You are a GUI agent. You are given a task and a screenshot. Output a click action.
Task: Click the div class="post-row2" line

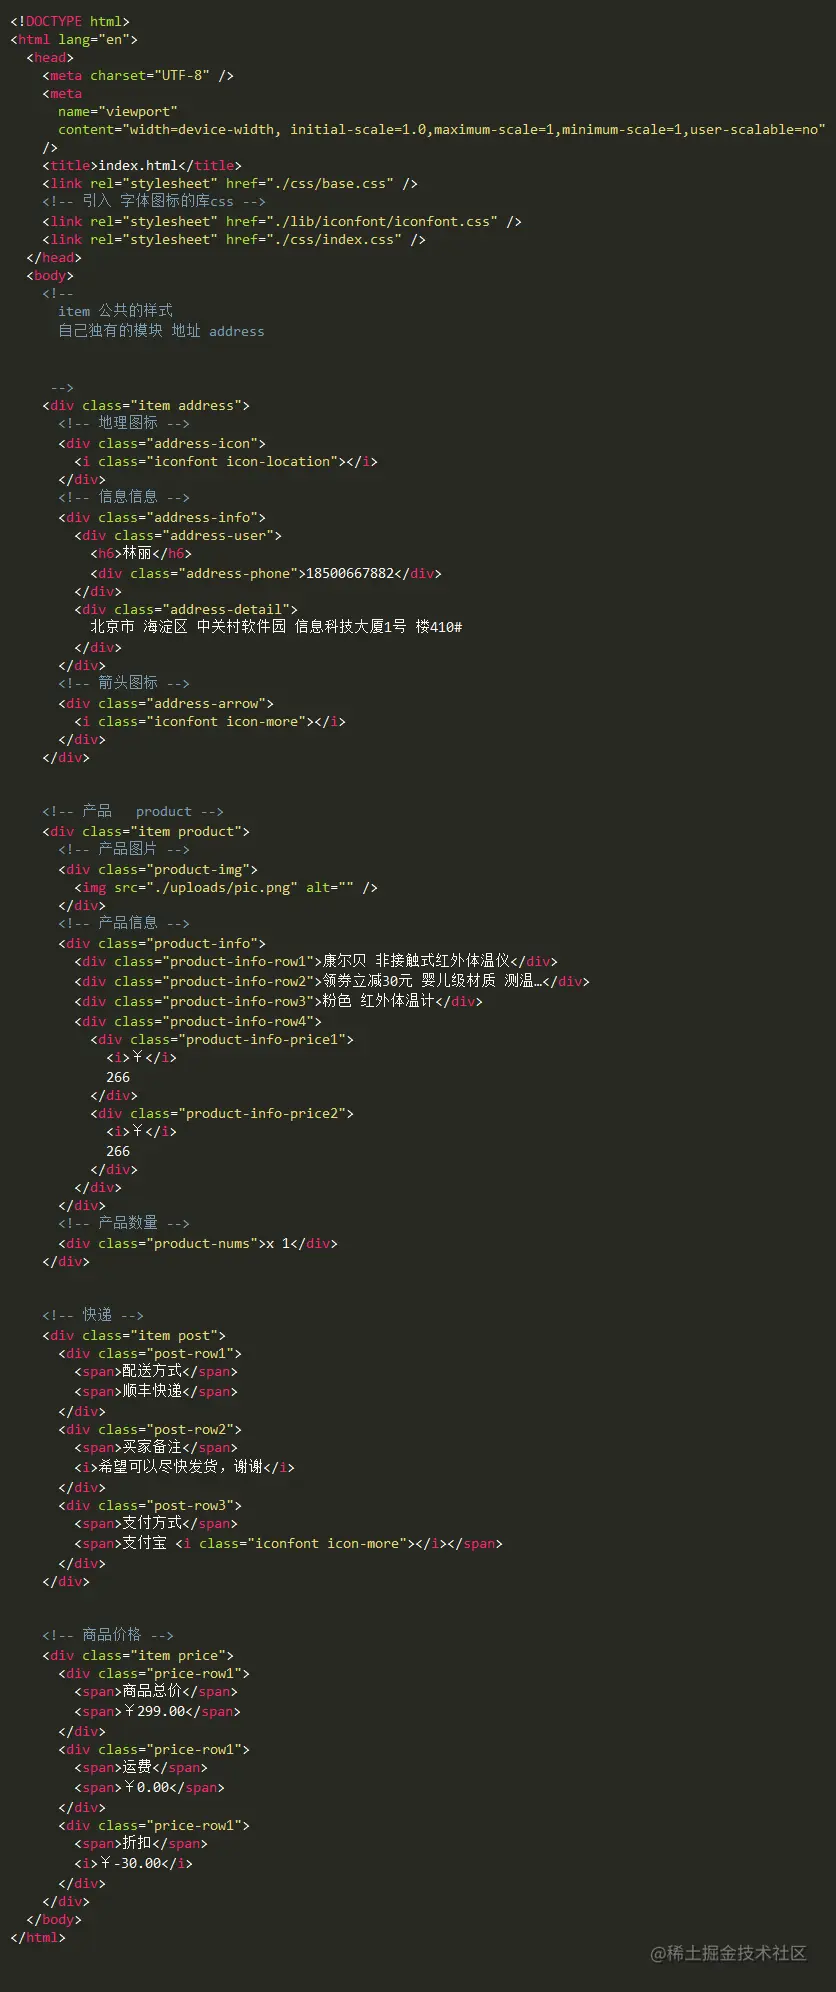150,1429
